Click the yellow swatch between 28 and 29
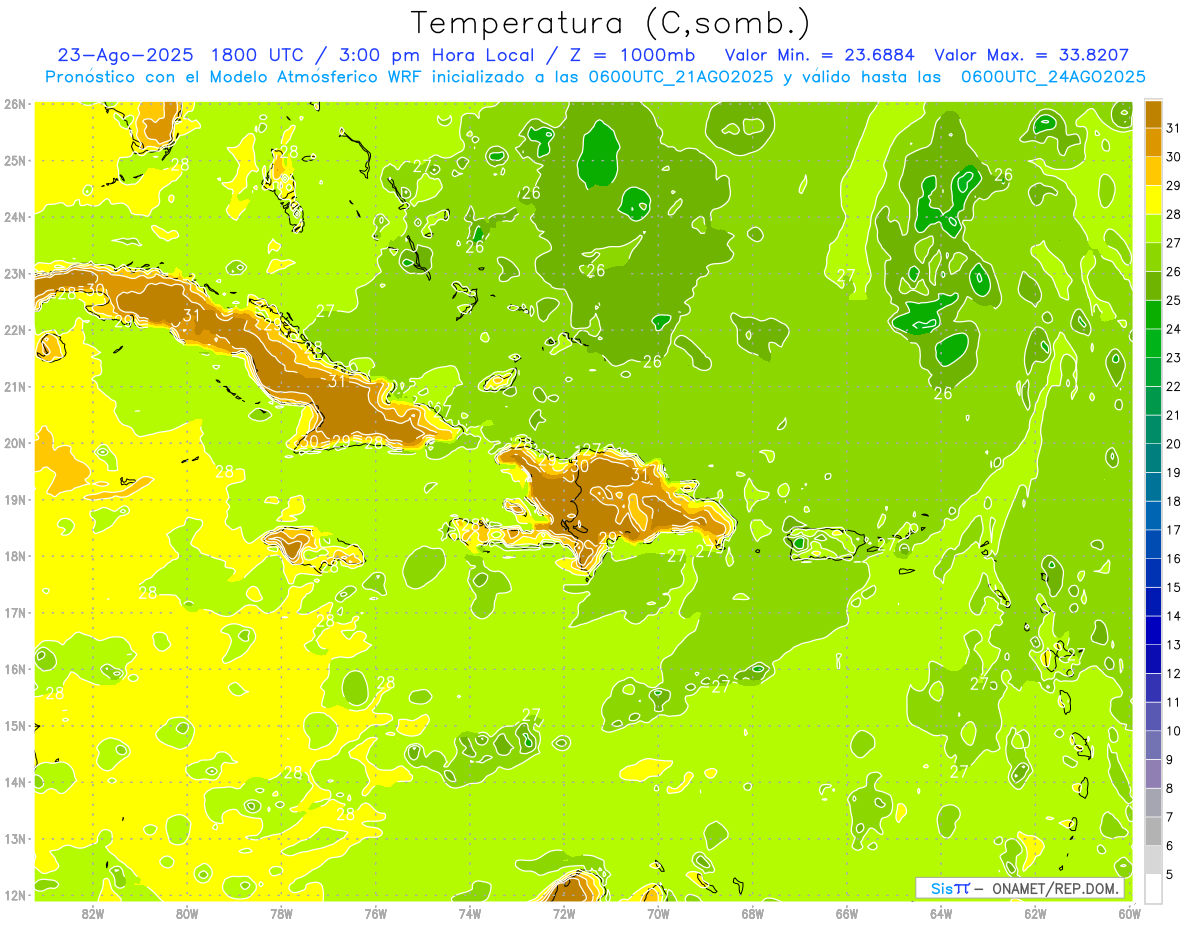Viewport: 1200px width, 927px height. (x=1153, y=200)
